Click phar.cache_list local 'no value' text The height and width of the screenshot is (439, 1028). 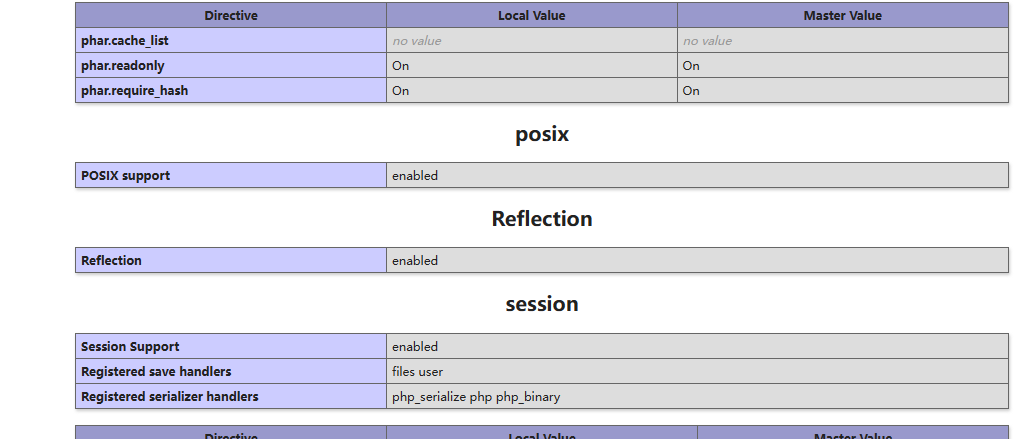point(416,41)
